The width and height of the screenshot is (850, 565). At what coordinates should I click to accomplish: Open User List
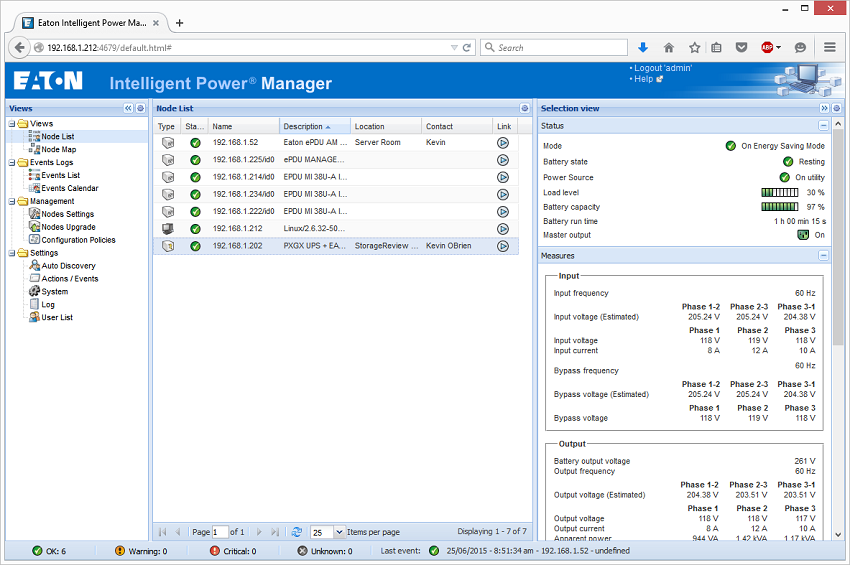(57, 318)
